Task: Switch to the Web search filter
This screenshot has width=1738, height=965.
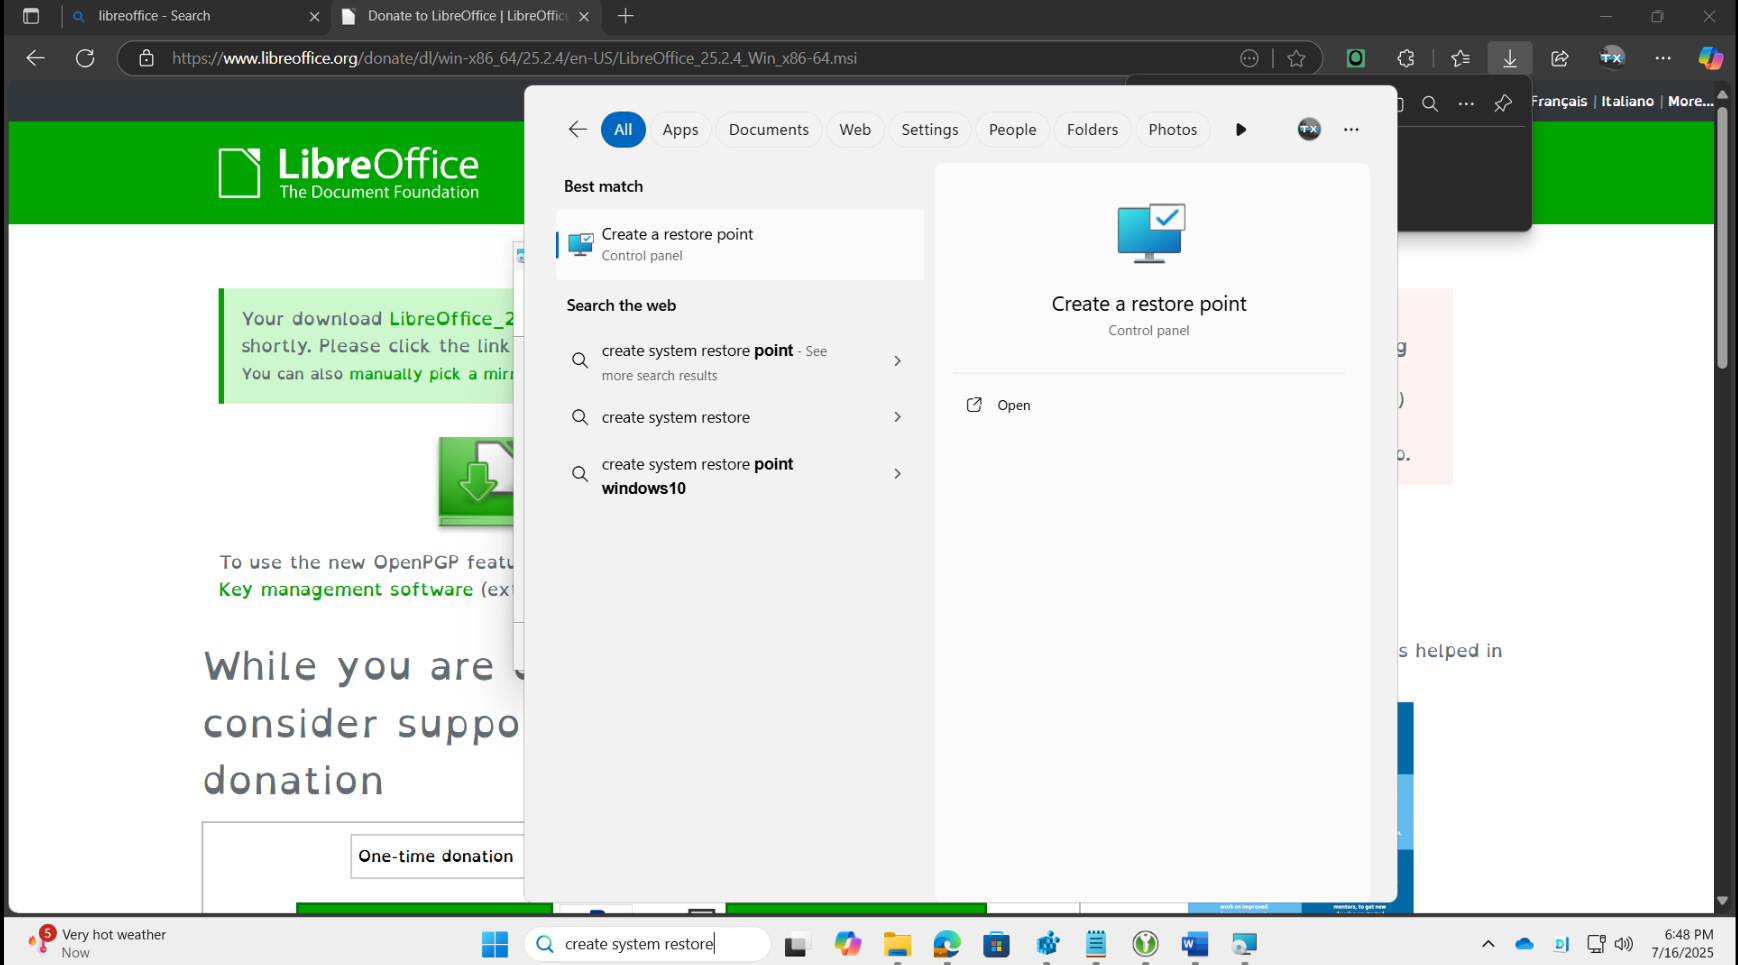Action: (855, 129)
